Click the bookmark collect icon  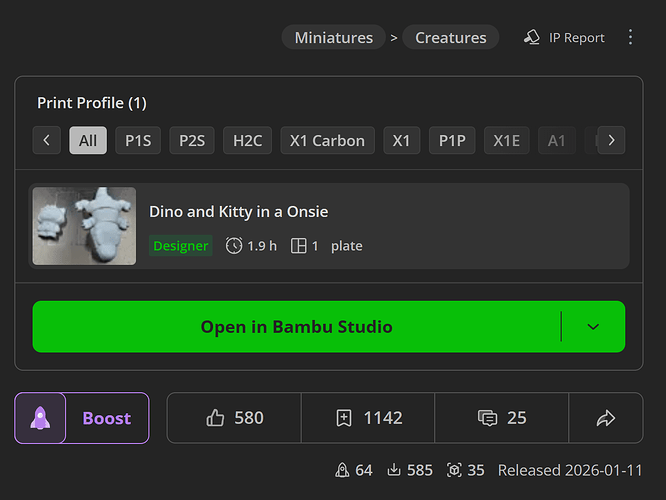344,418
